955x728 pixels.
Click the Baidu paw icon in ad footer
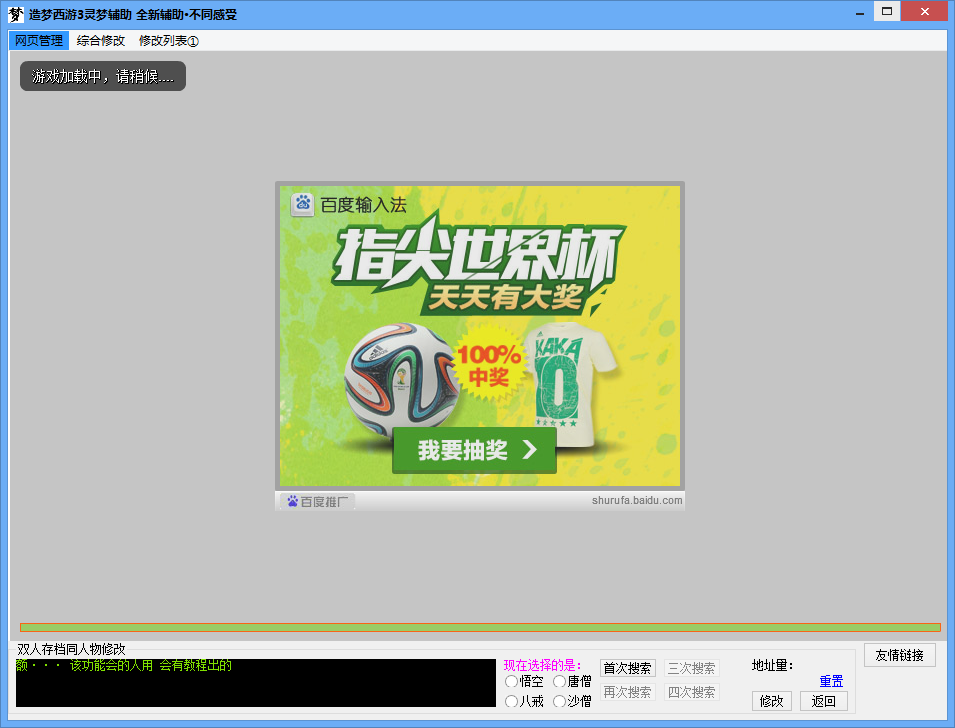point(293,501)
